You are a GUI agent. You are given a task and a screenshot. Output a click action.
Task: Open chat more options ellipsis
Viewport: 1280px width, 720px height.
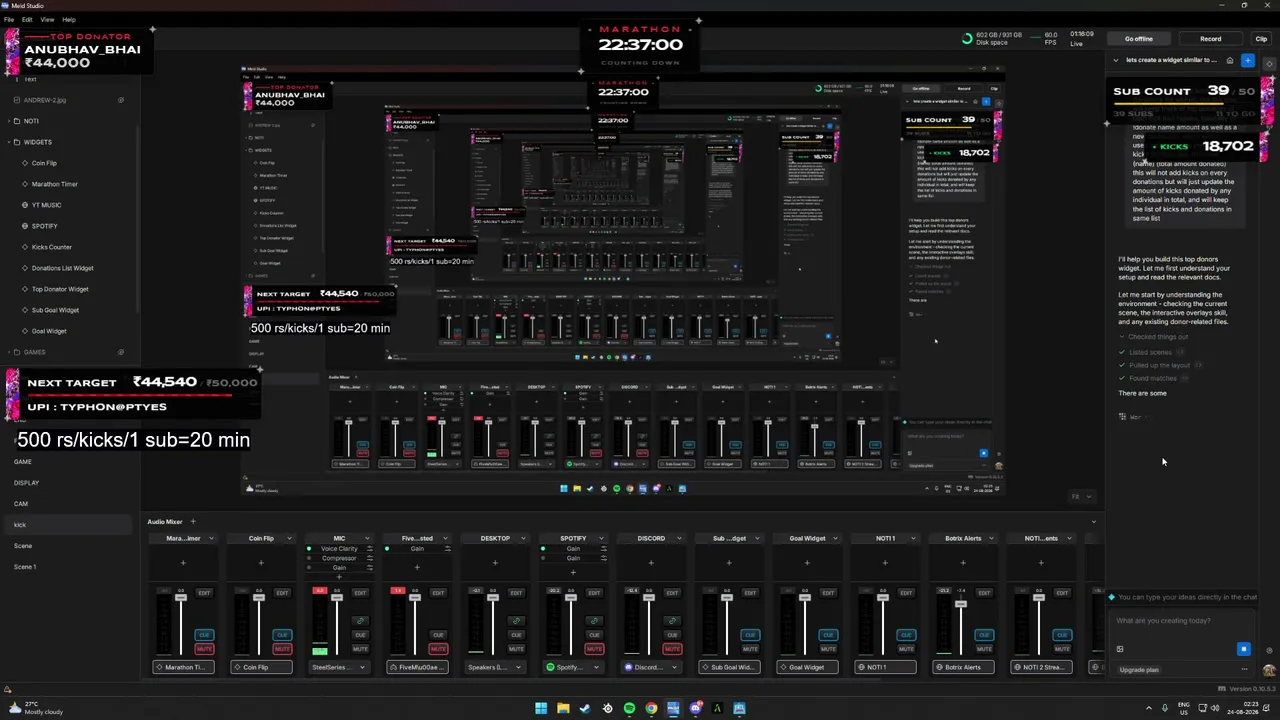(1245, 670)
